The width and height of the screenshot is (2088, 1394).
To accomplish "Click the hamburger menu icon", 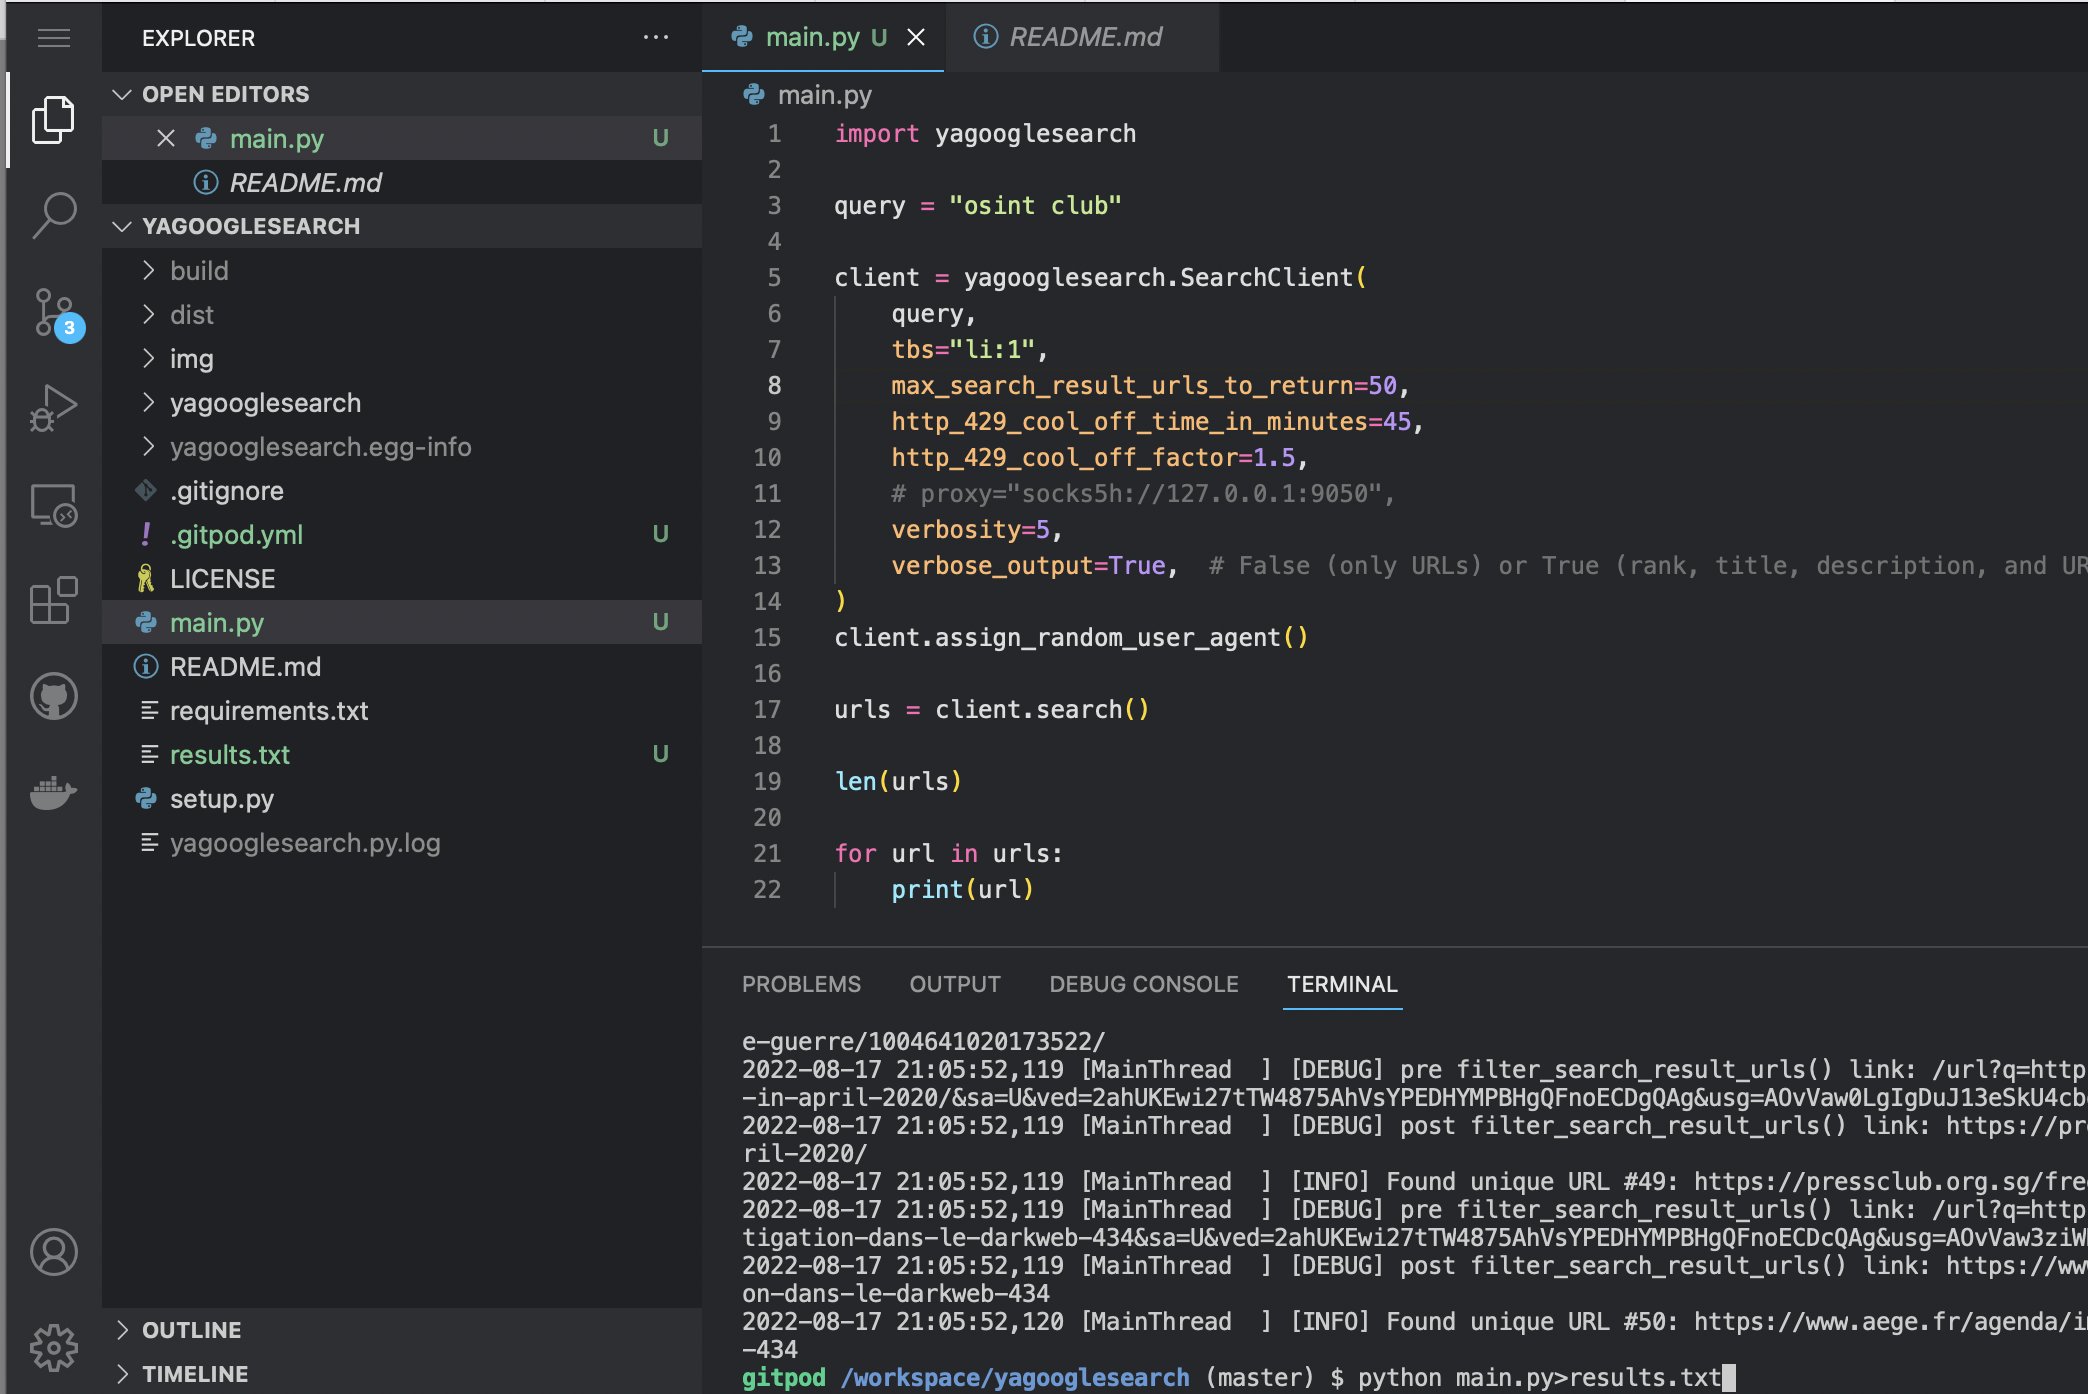I will pyautogui.click(x=54, y=38).
